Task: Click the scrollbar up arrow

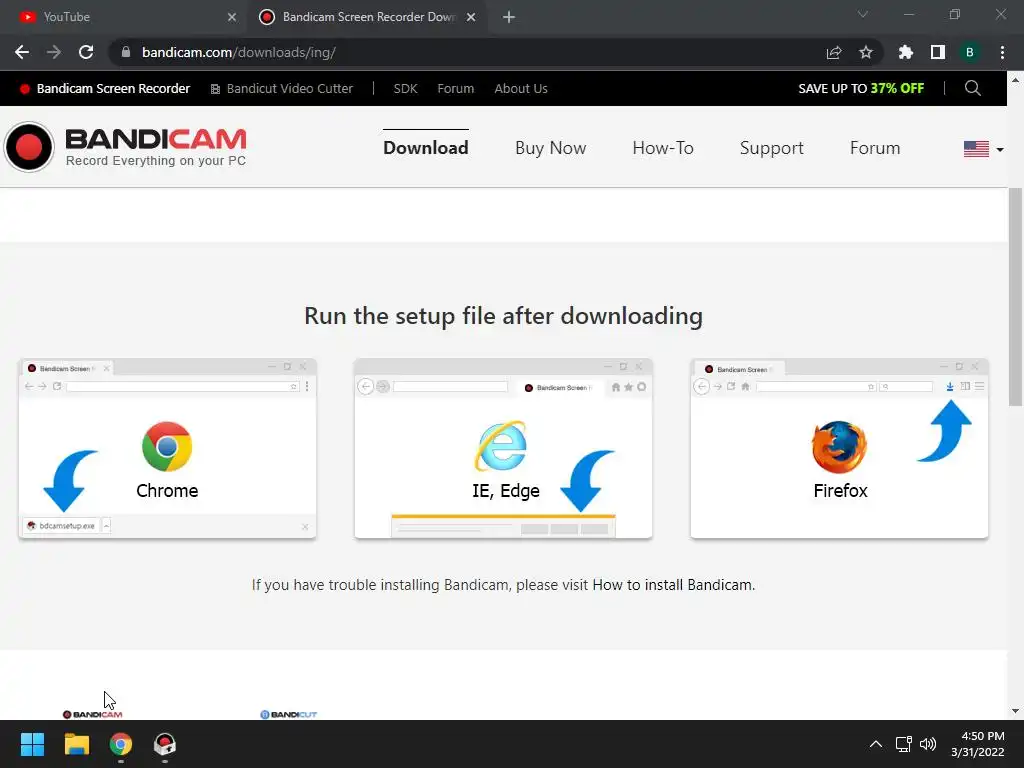Action: coord(1015,80)
